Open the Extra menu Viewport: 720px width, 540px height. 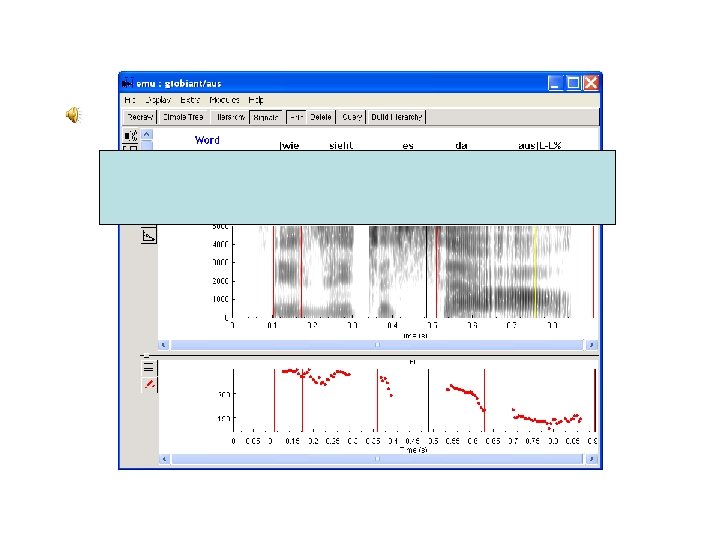[190, 100]
